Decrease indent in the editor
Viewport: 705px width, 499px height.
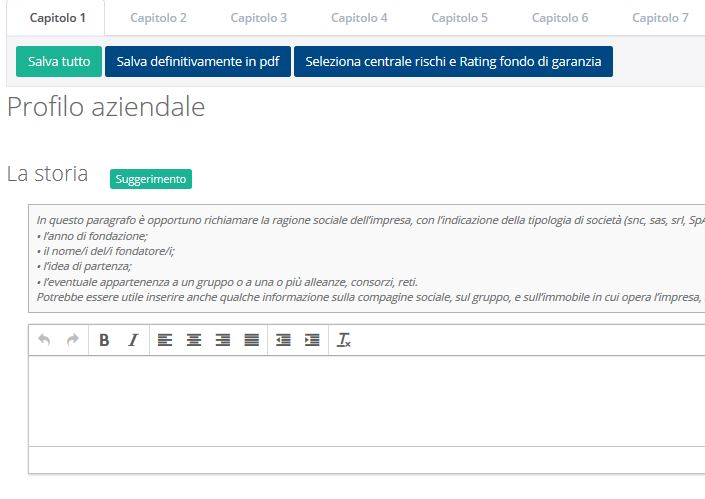[x=283, y=340]
